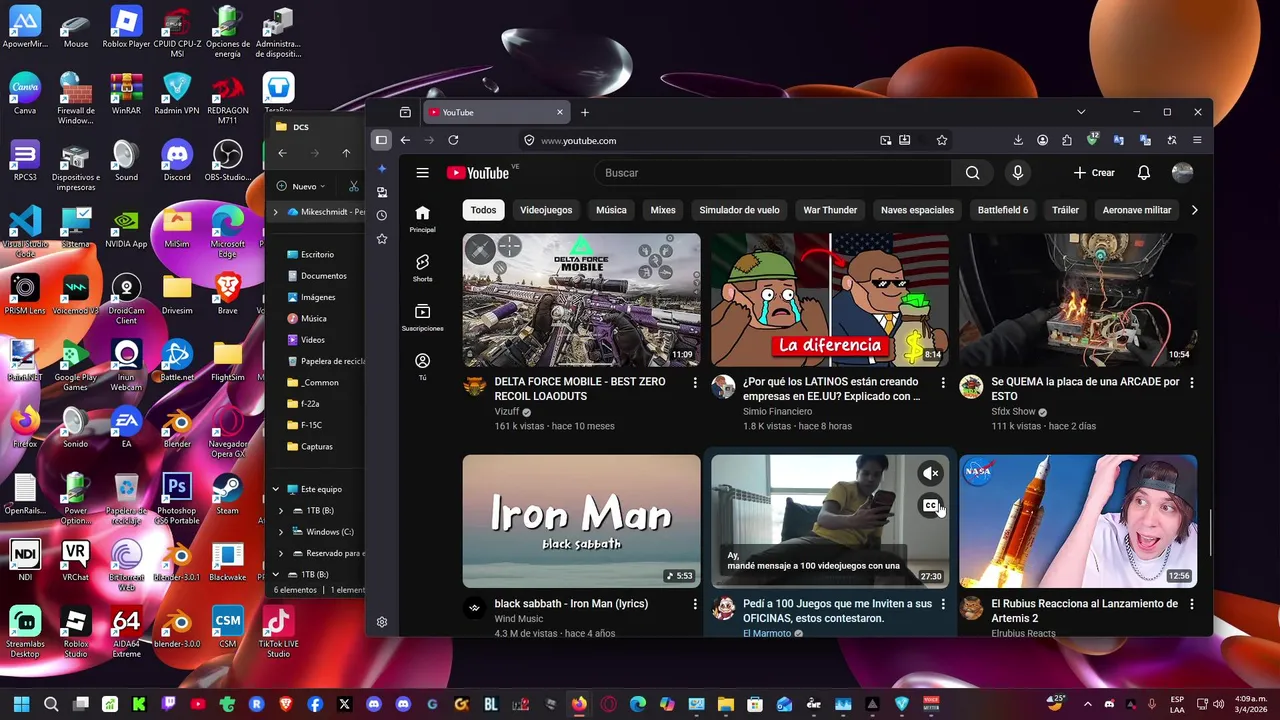Open the Tú section in sidebar

(x=422, y=366)
